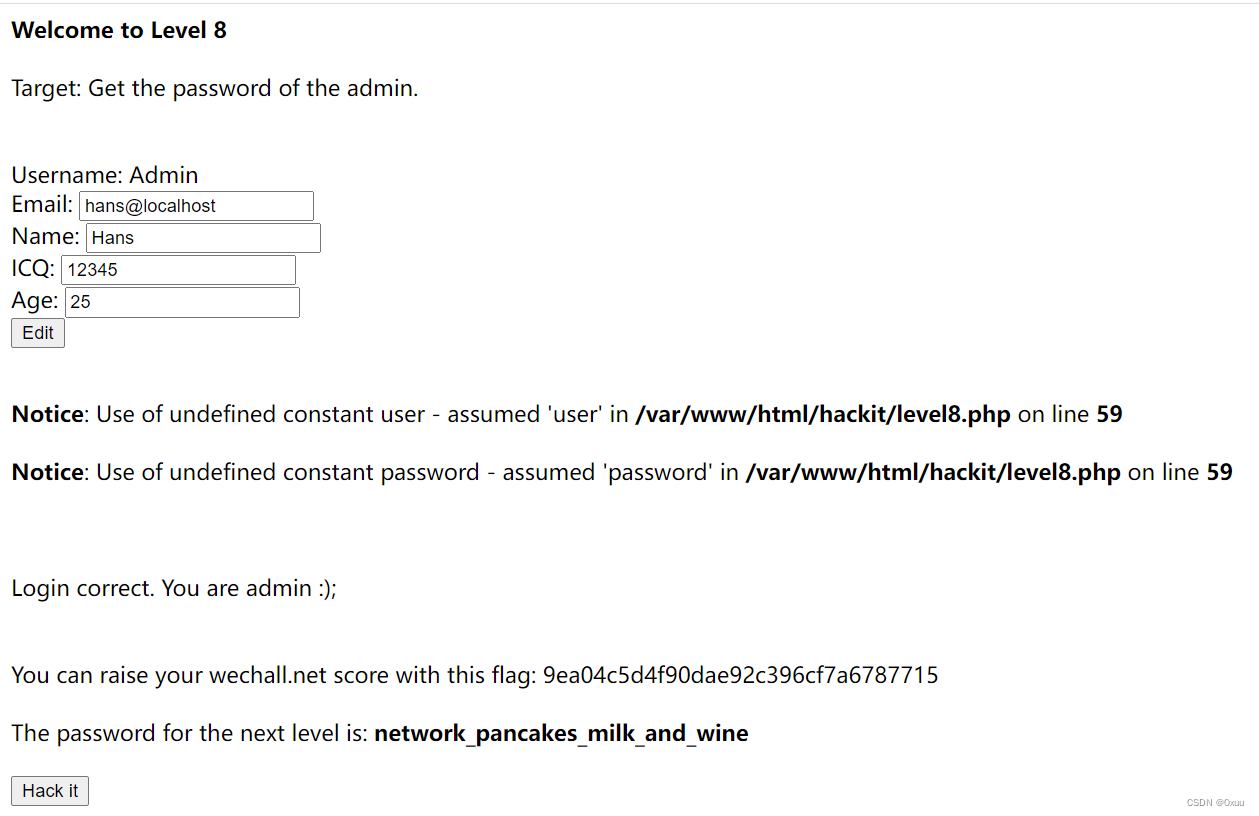Place cursor in the Name field
1259x816 pixels.
coord(202,237)
